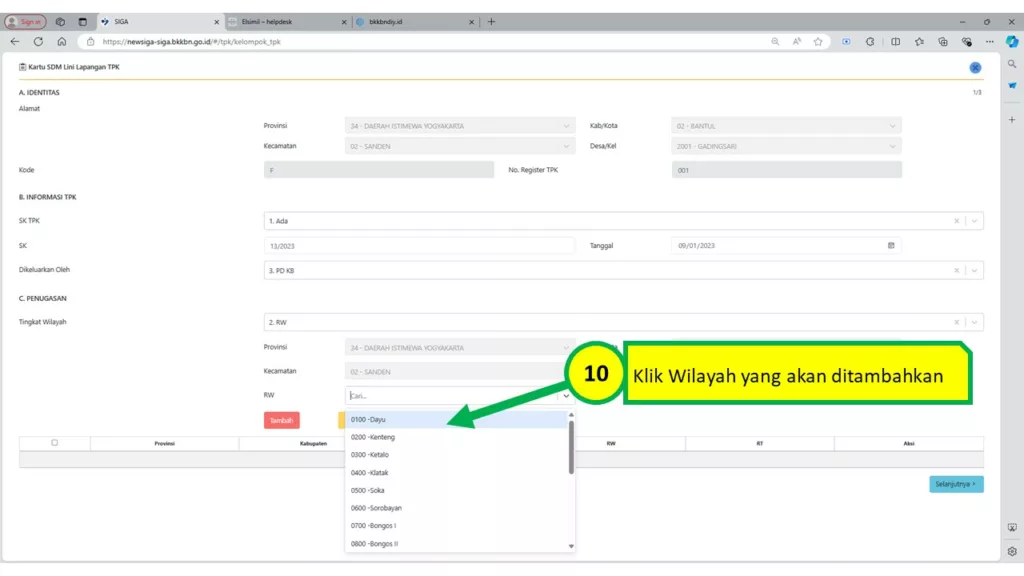Open the sidebar search icon
This screenshot has width=1024, height=576.
[x=1012, y=64]
